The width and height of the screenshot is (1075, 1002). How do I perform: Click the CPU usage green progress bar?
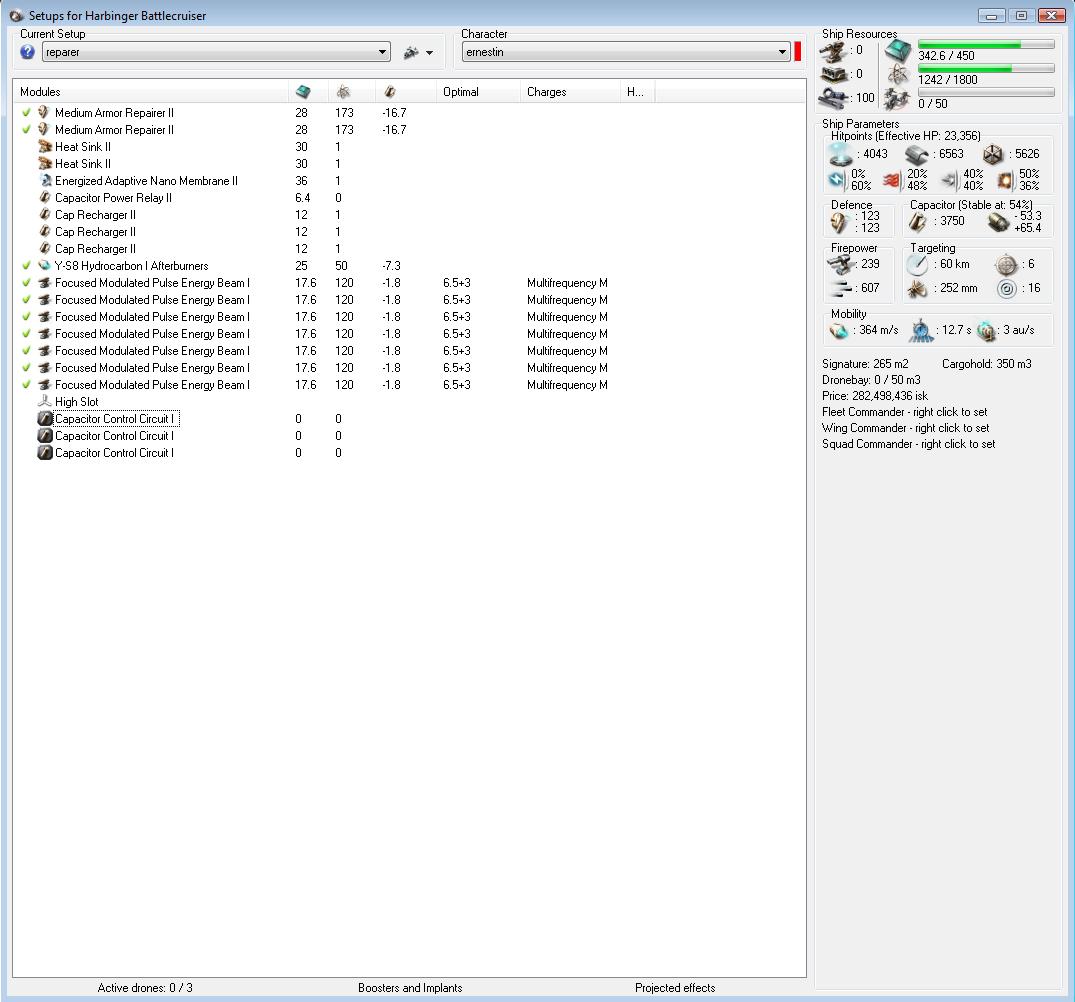(x=986, y=45)
